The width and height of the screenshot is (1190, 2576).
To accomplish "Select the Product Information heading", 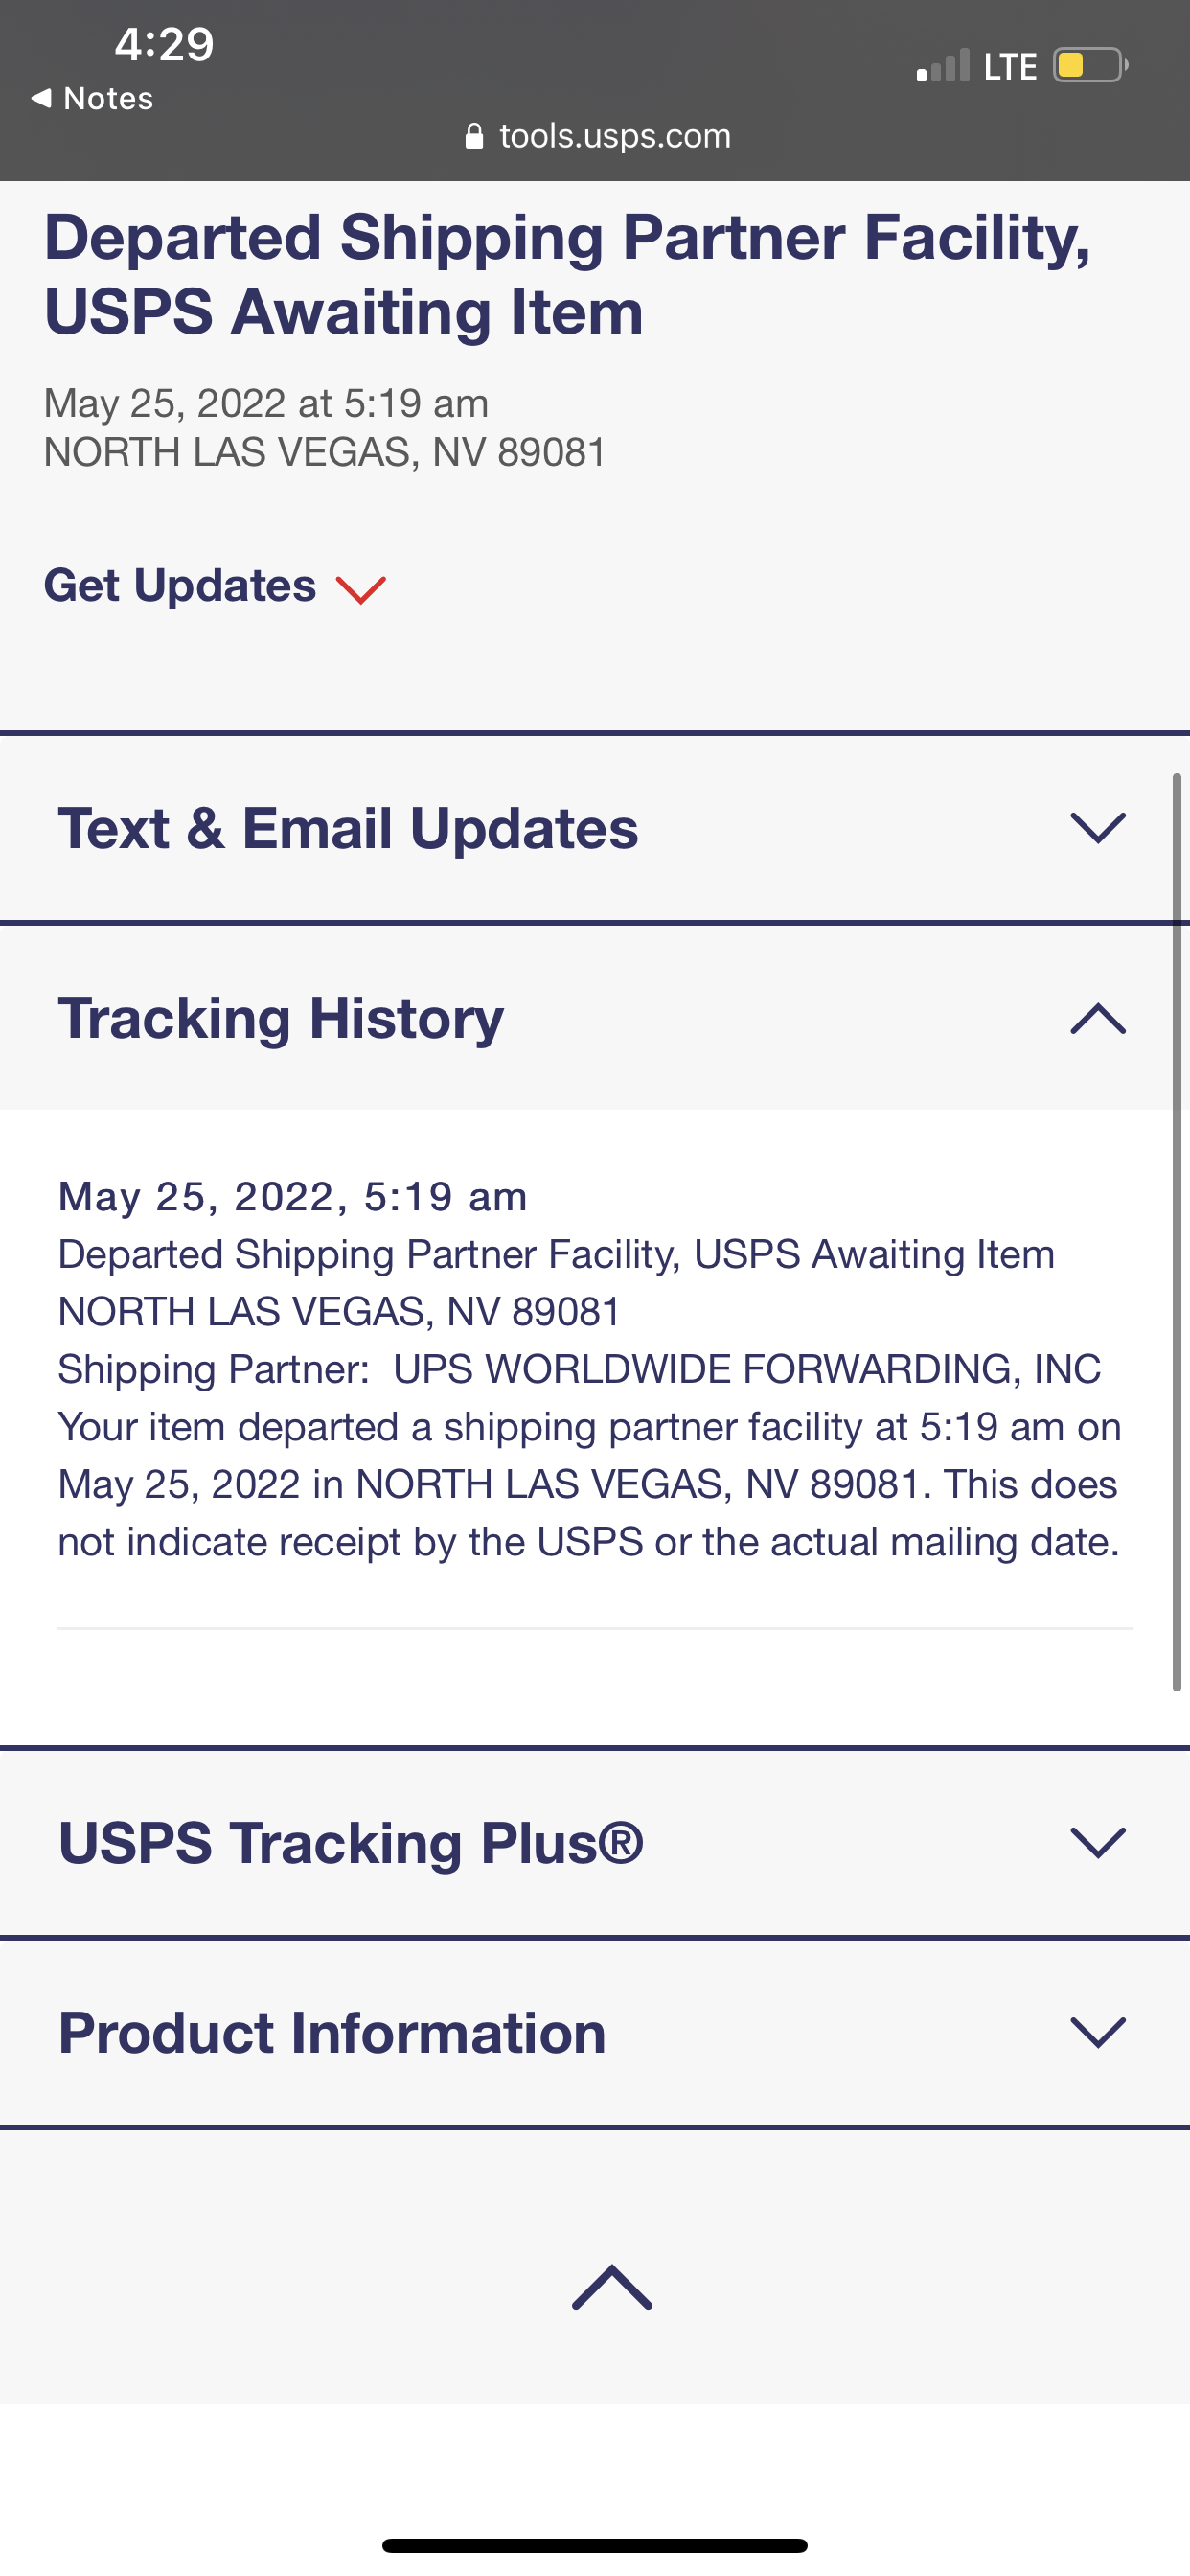I will pyautogui.click(x=332, y=2032).
